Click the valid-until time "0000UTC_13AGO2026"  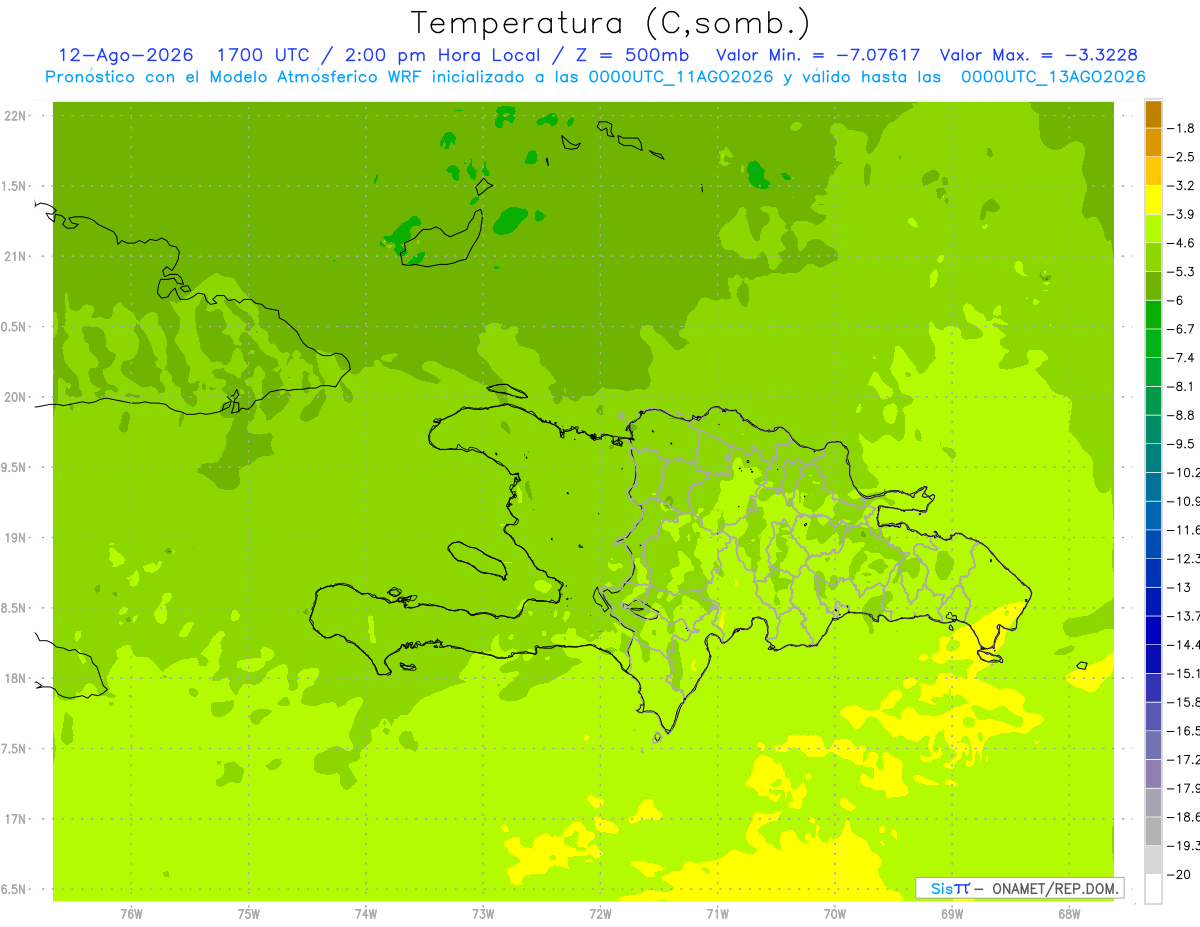point(1053,77)
